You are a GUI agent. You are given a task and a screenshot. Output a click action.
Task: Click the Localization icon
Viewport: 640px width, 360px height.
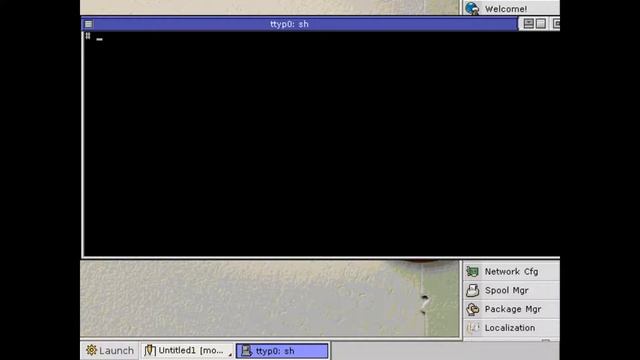(x=473, y=328)
